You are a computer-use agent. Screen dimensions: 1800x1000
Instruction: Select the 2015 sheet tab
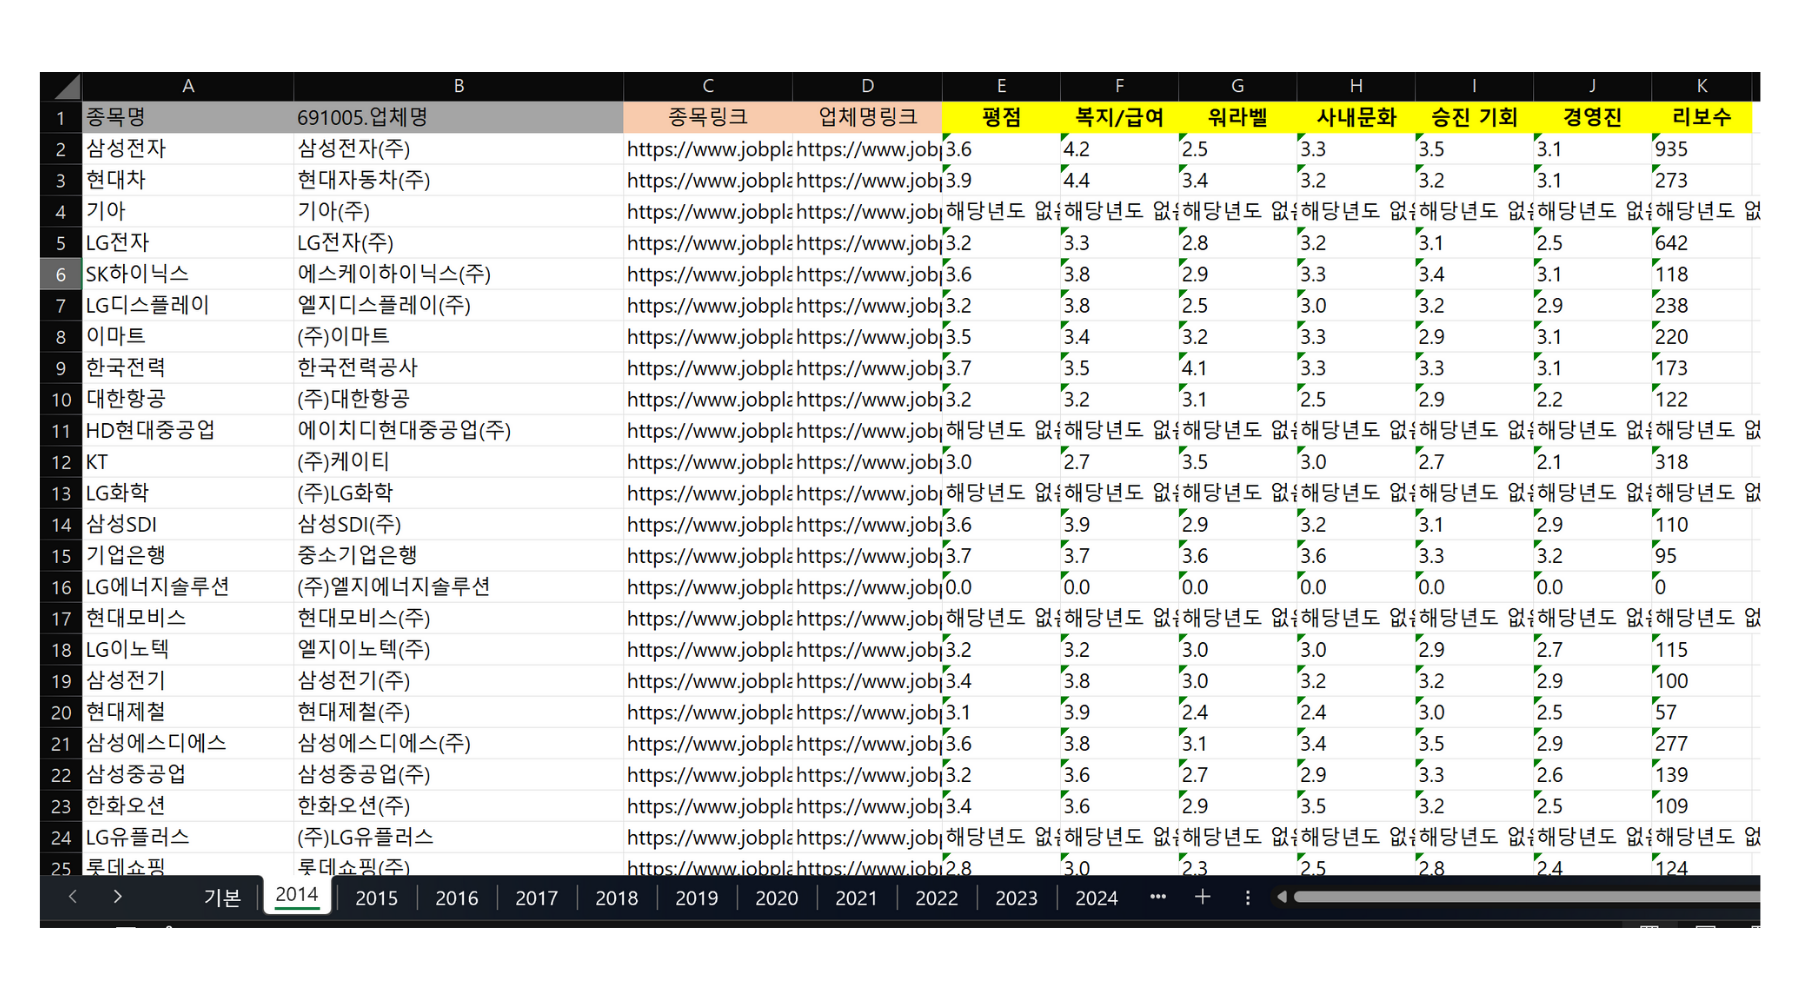[376, 898]
